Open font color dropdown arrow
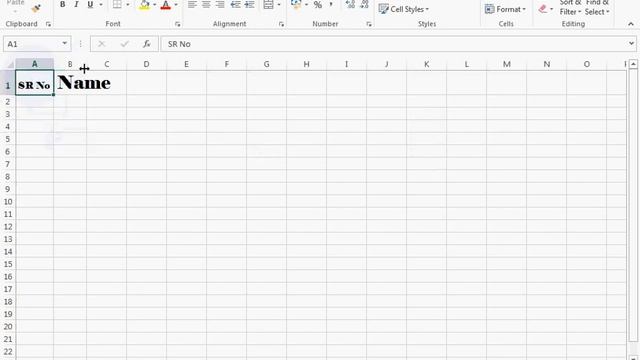Screen dimensions: 640x360 [x=176, y=4]
